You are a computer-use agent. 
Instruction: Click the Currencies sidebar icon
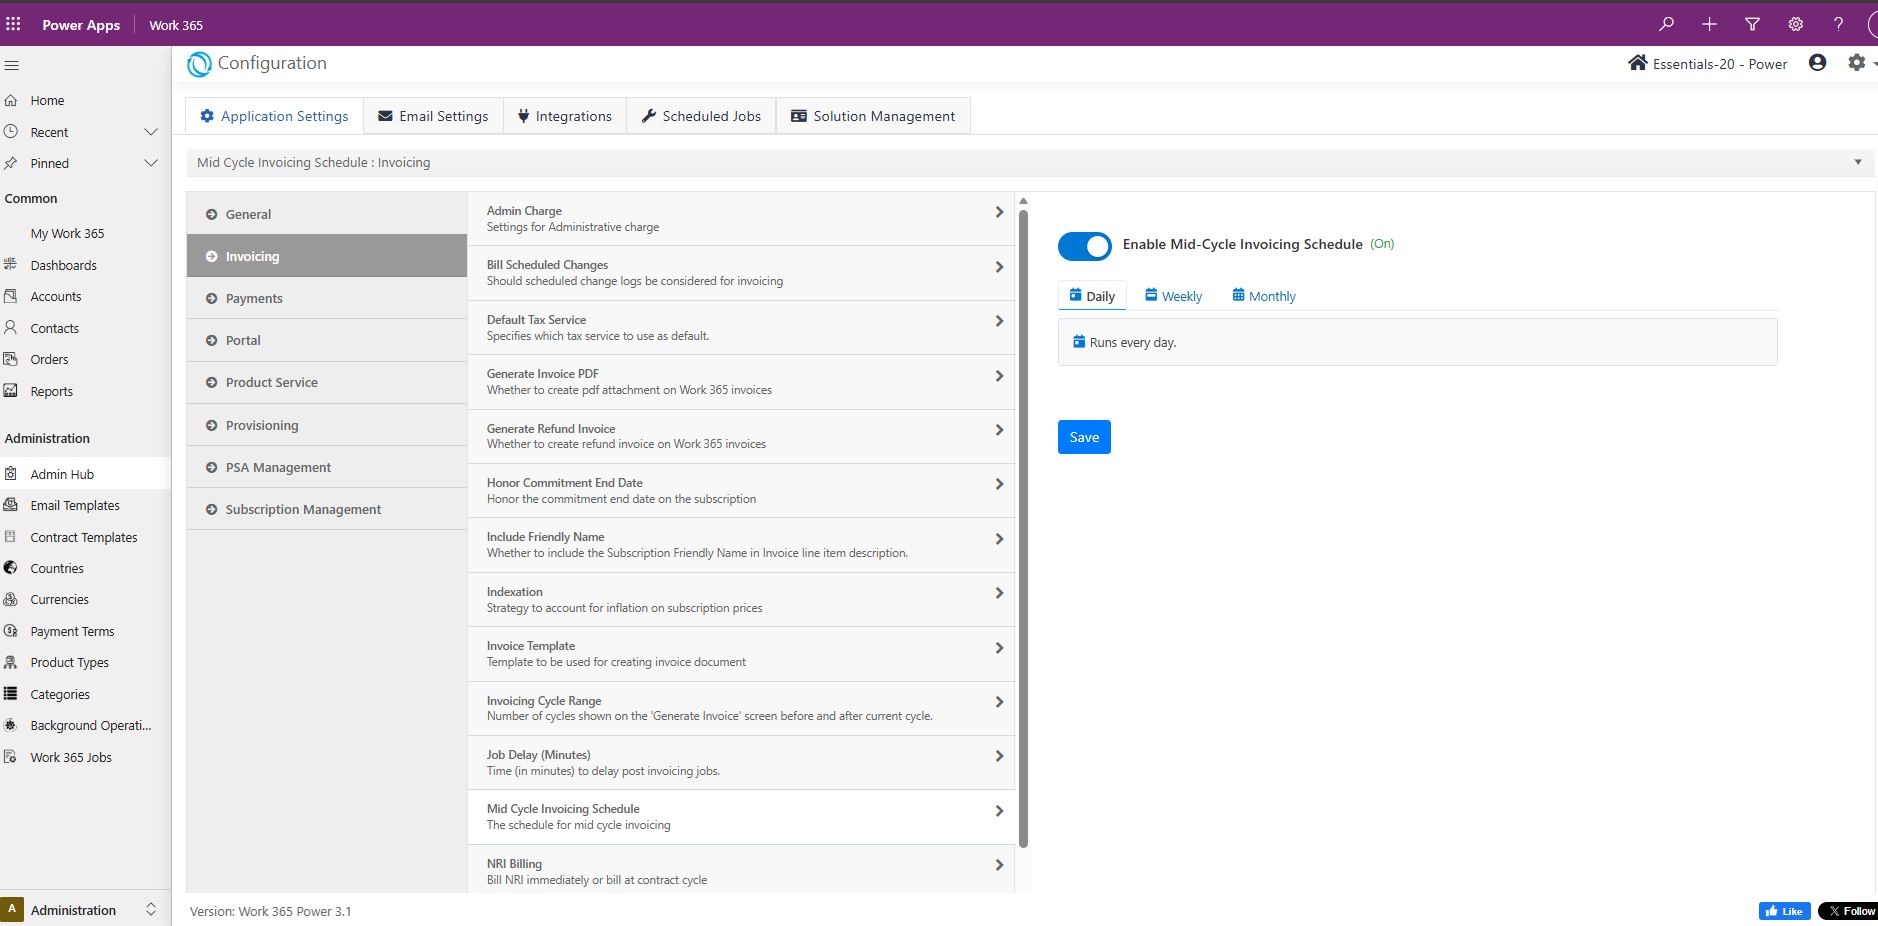[x=11, y=599]
